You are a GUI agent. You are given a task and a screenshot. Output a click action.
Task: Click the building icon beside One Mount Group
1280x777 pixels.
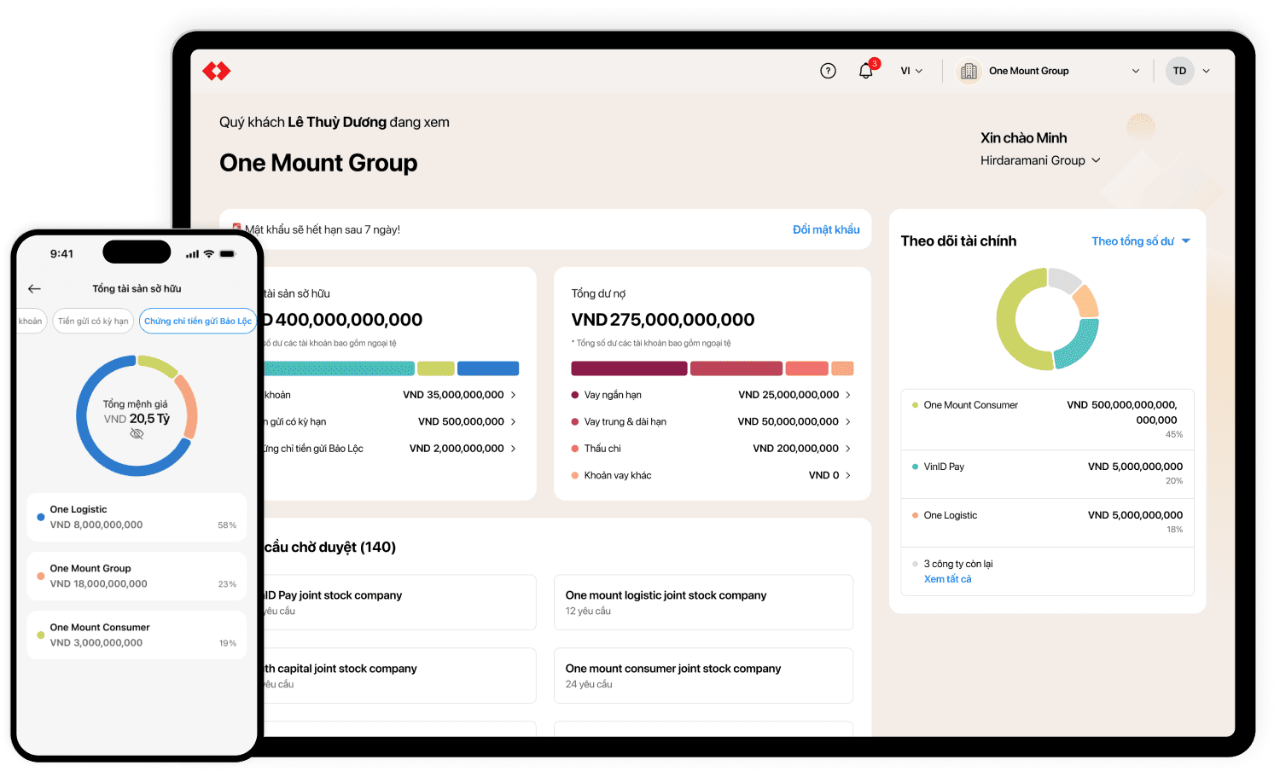(968, 71)
